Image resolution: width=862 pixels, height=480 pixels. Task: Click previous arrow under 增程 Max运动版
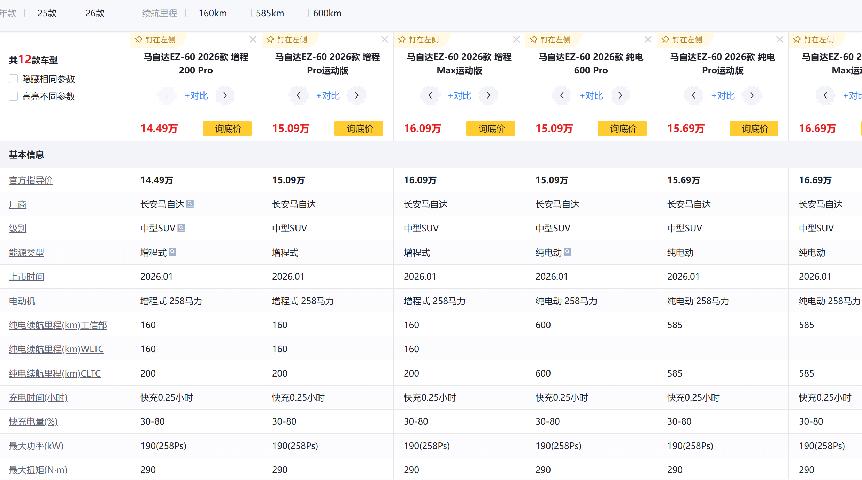click(430, 96)
